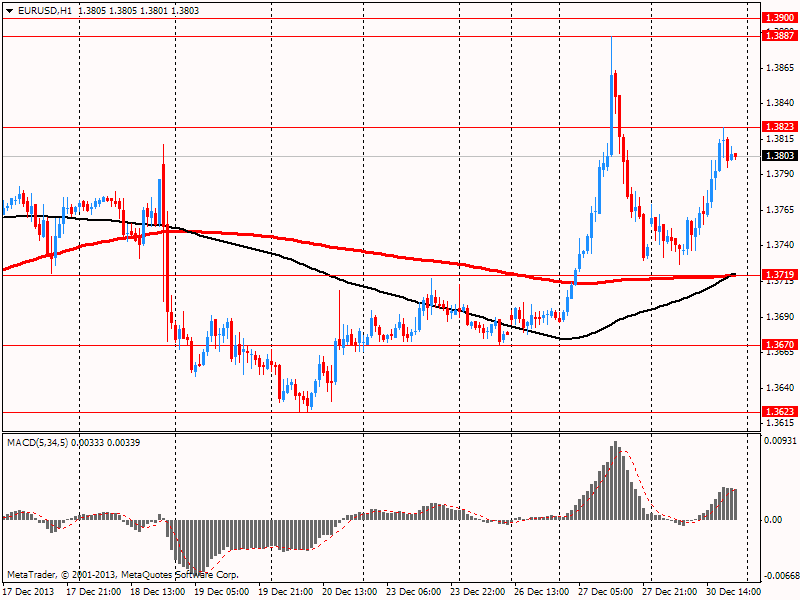800x600 pixels.
Task: Select the EURUSD,H1 chart title text
Action: pyautogui.click(x=44, y=11)
